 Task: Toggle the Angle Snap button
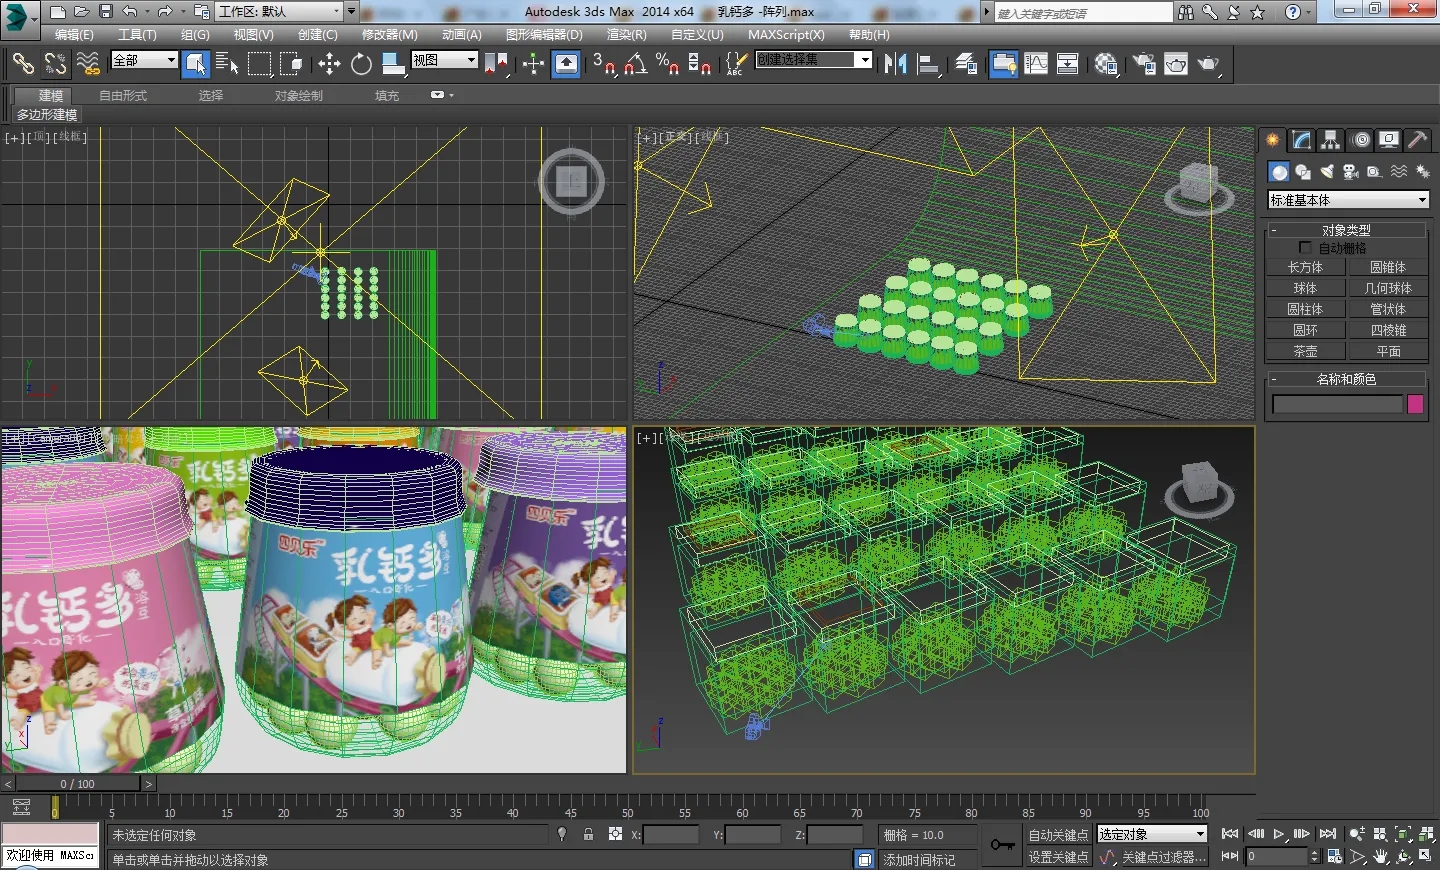click(635, 64)
